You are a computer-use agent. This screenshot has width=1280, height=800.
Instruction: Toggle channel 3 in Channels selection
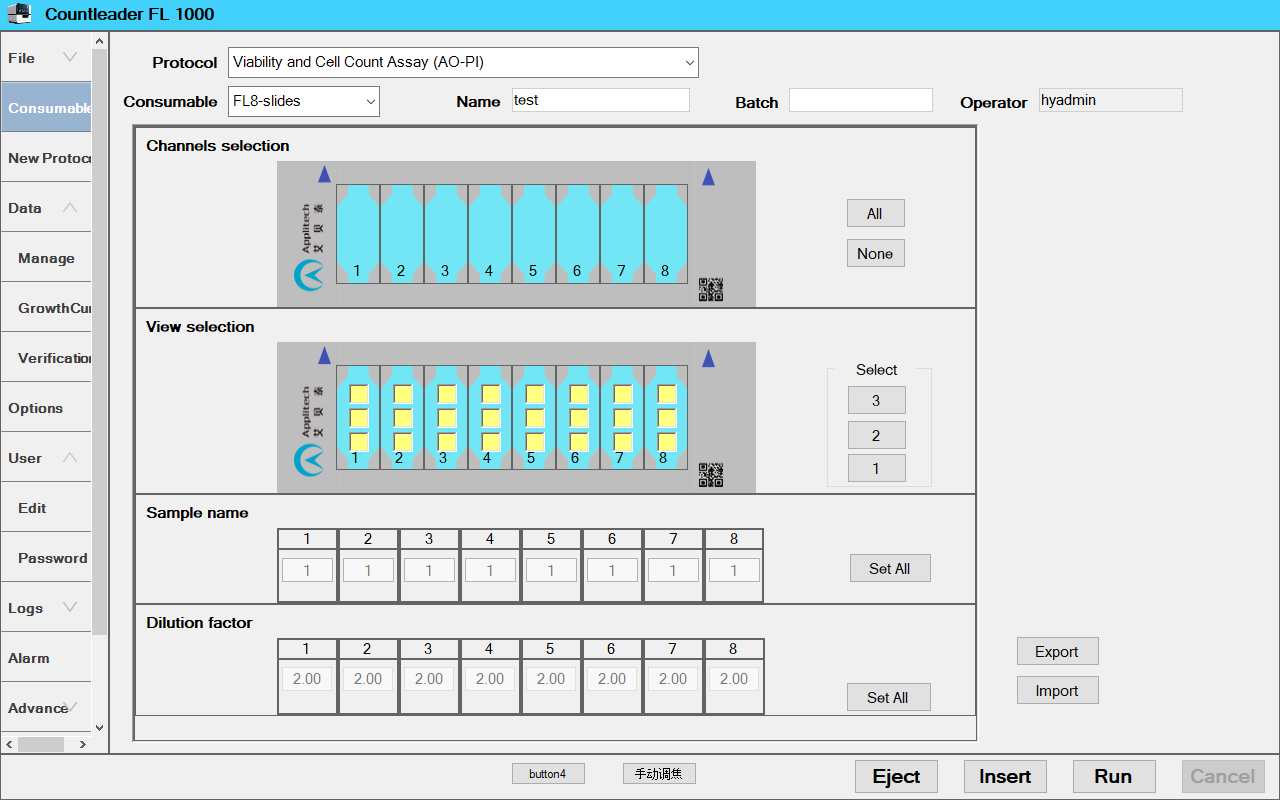pyautogui.click(x=445, y=233)
